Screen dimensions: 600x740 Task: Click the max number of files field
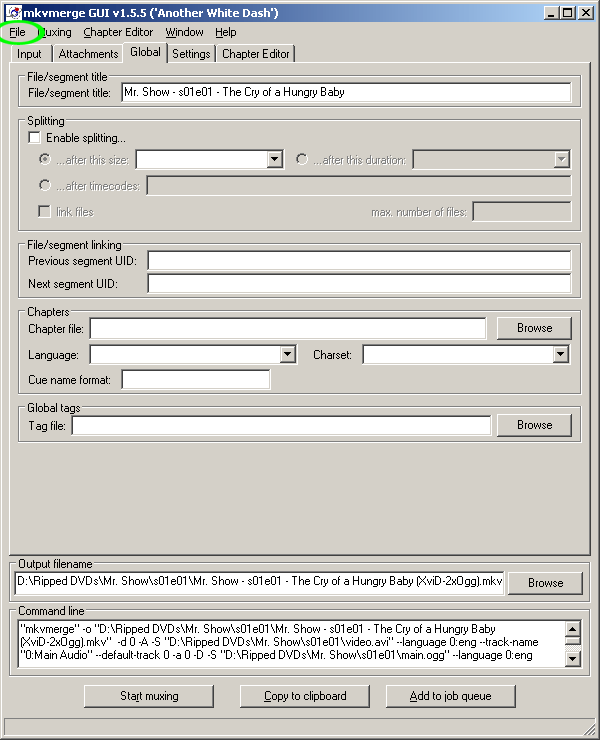pyautogui.click(x=522, y=211)
